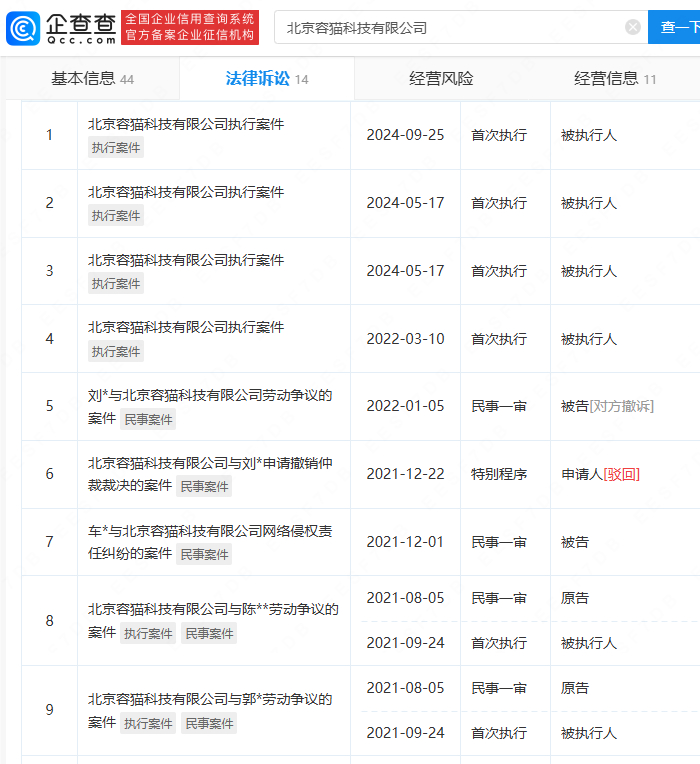Click the 执行案件 tag in row 3
The height and width of the screenshot is (764, 700).
tap(116, 284)
